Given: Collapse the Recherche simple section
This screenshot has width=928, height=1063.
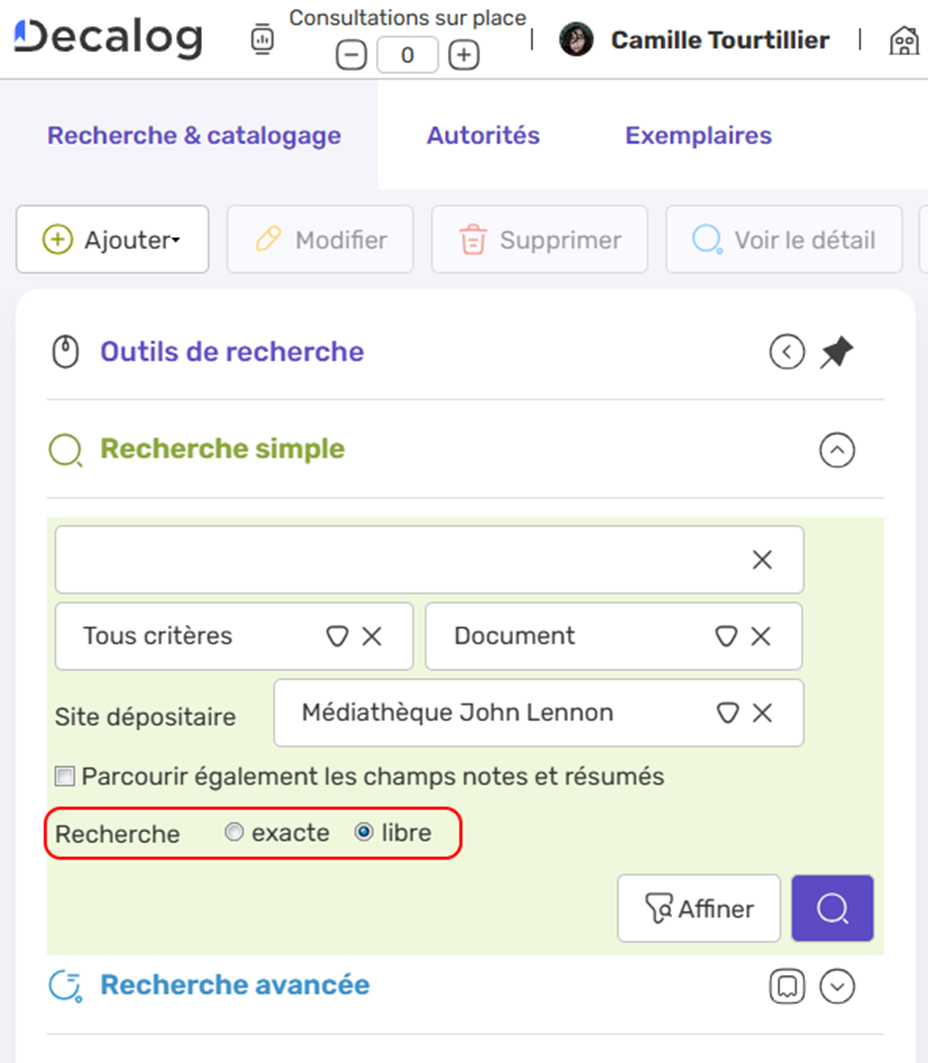Looking at the screenshot, I should click(837, 451).
